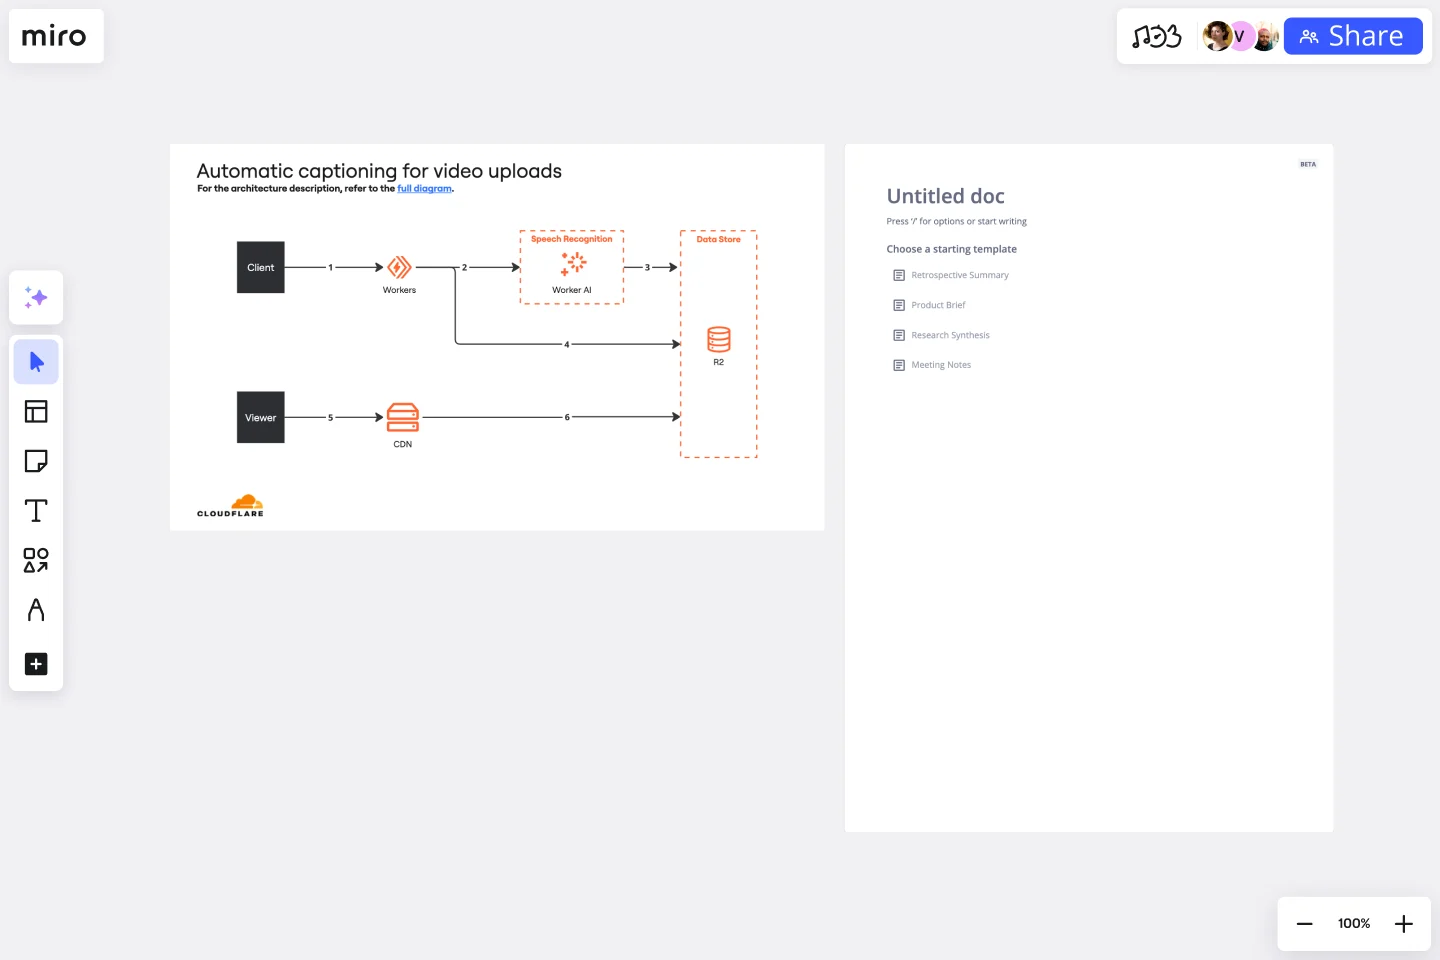Viewport: 1440px width, 960px height.
Task: Click first collaborator avatar photo
Action: point(1217,36)
